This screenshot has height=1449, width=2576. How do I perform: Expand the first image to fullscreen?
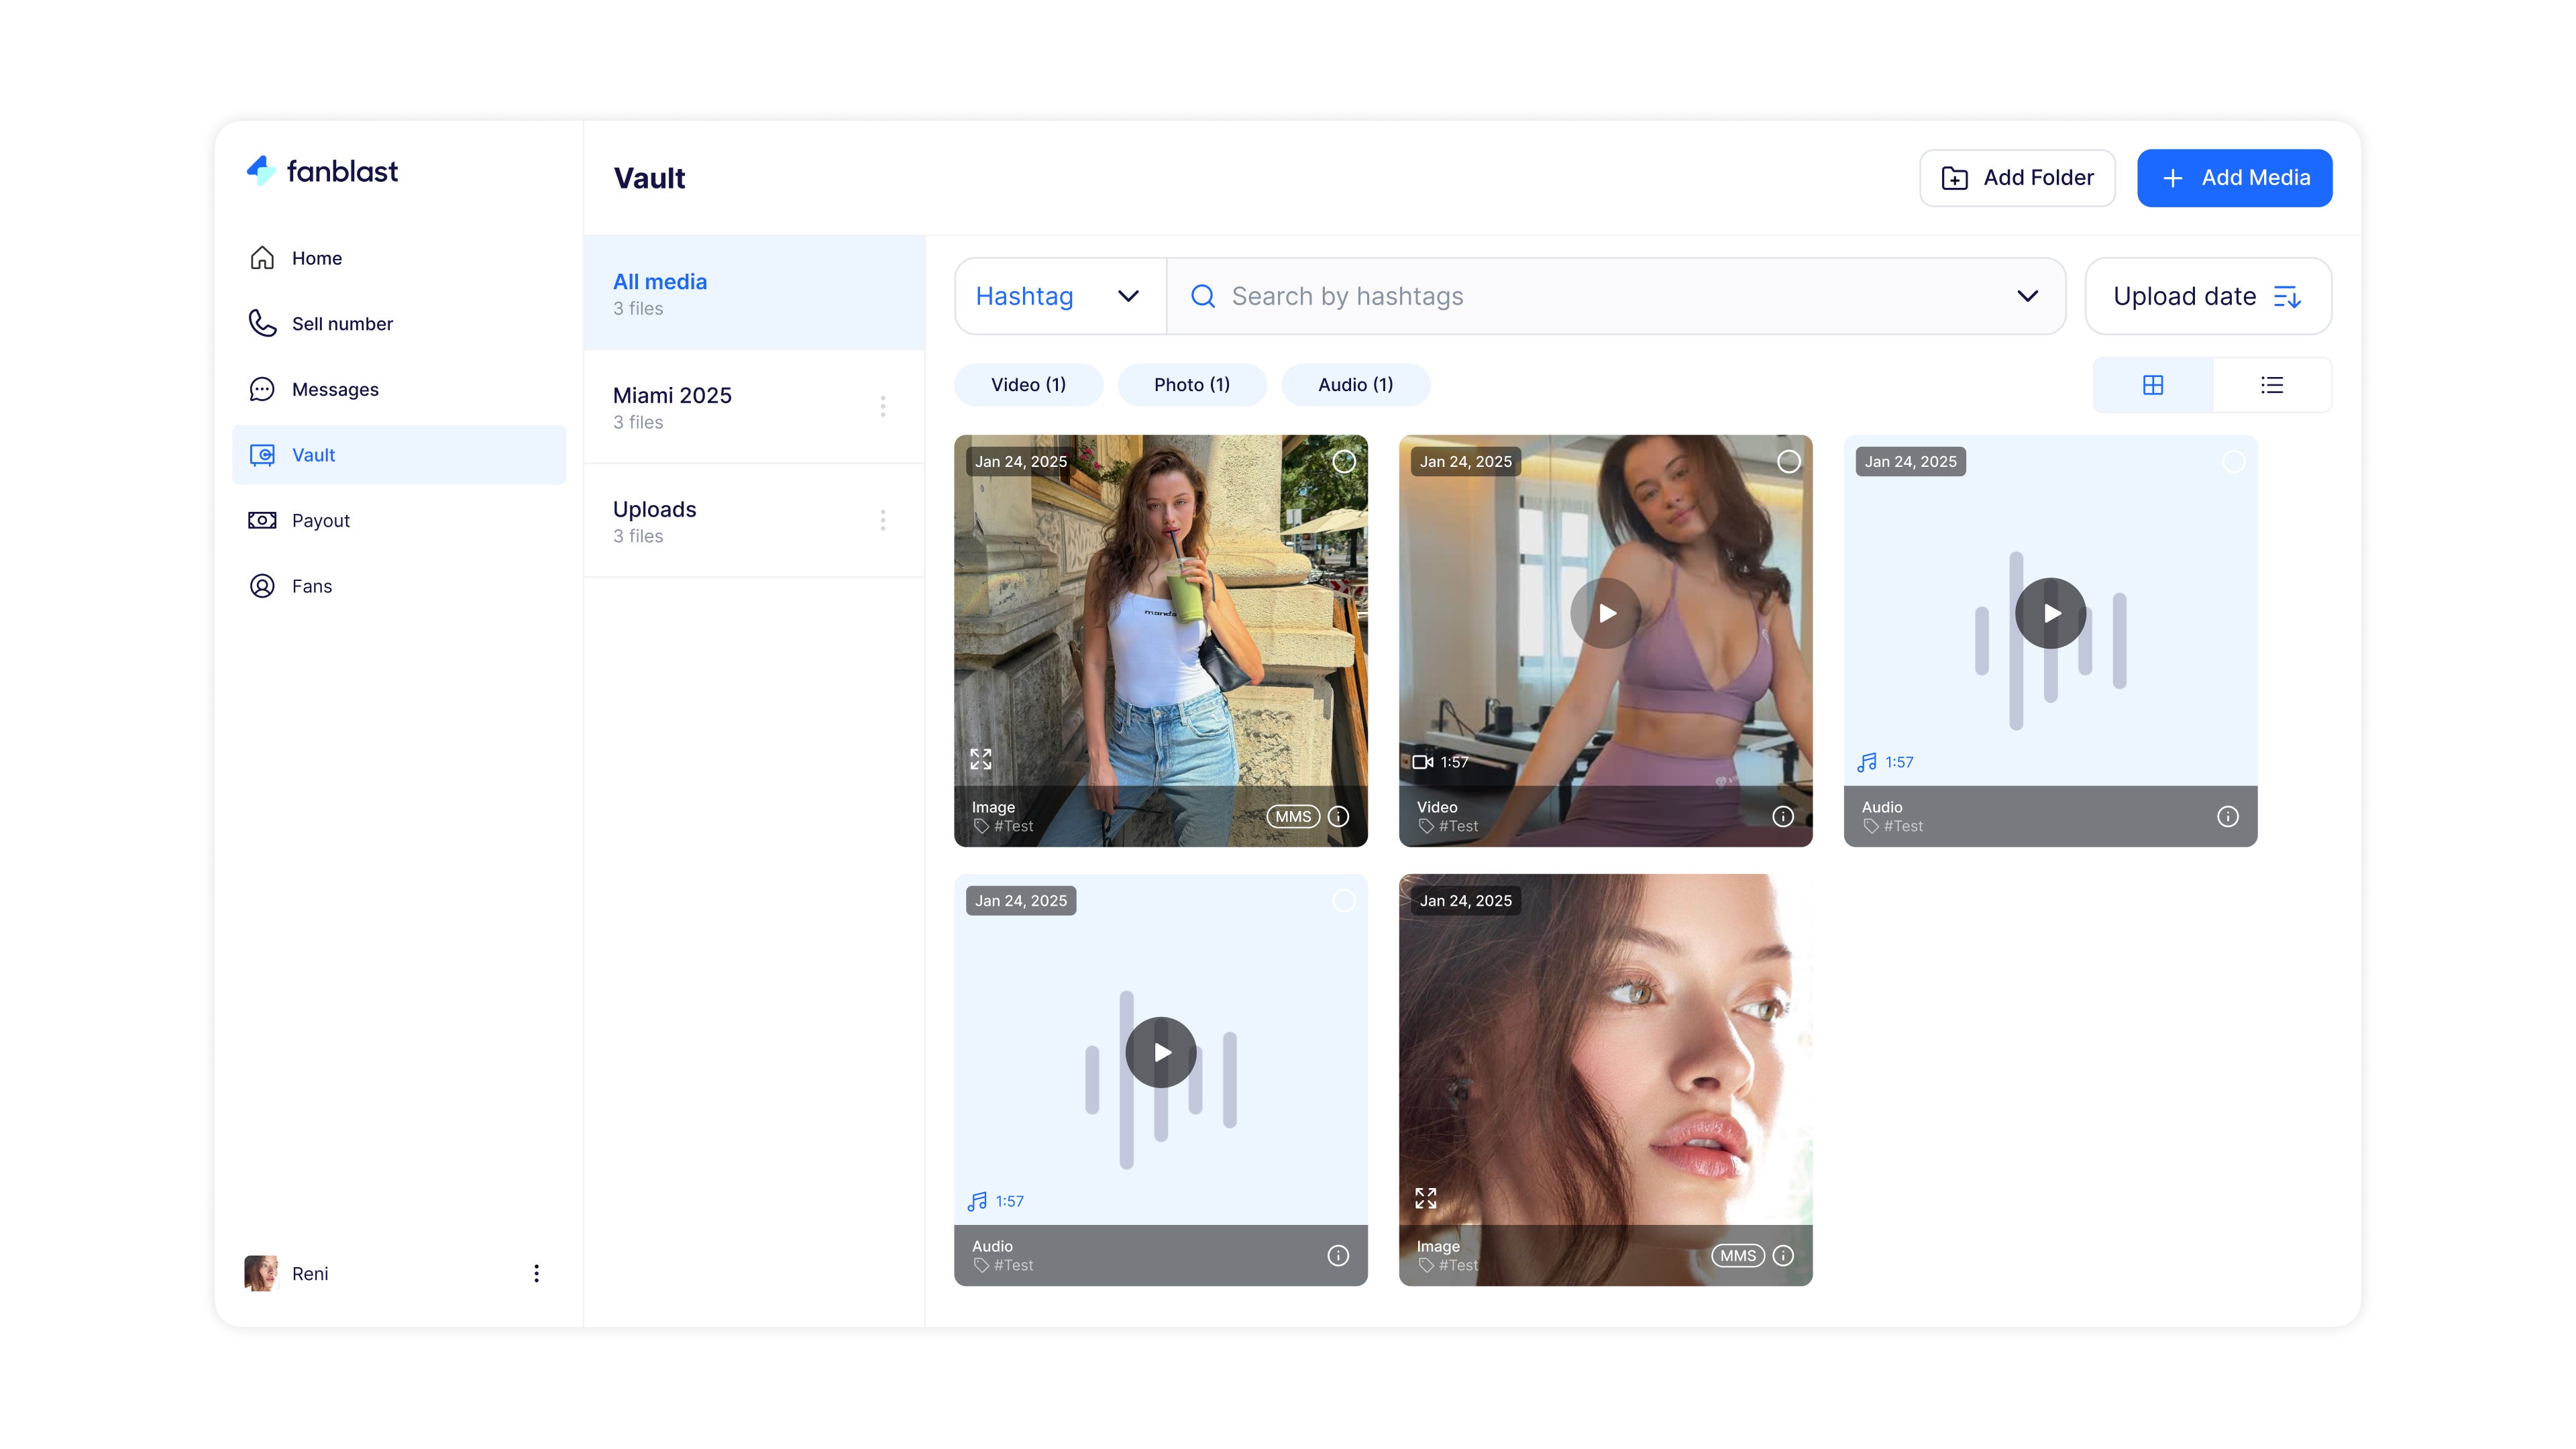(980, 758)
